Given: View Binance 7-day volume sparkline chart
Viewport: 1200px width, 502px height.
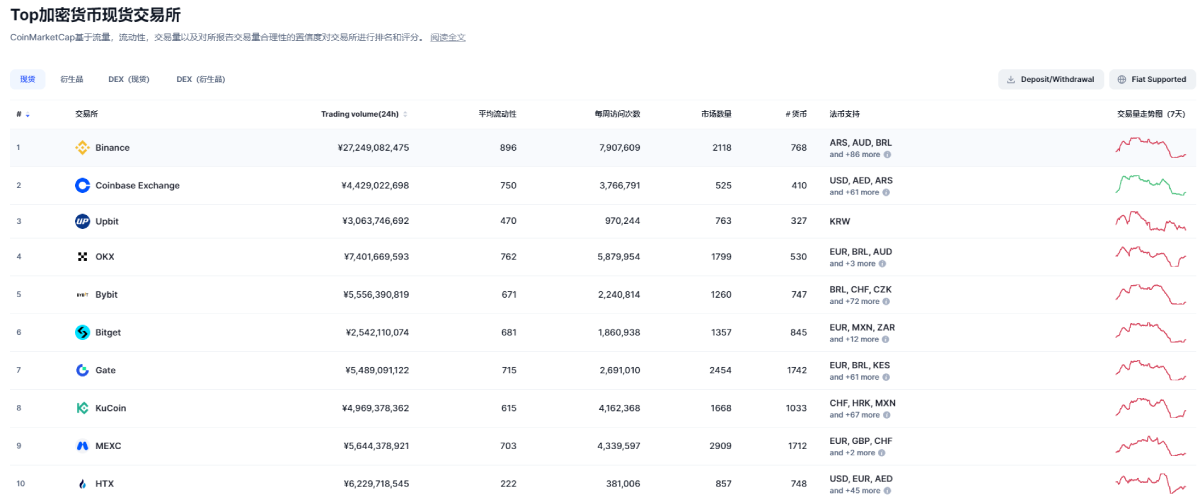Looking at the screenshot, I should (x=1150, y=148).
